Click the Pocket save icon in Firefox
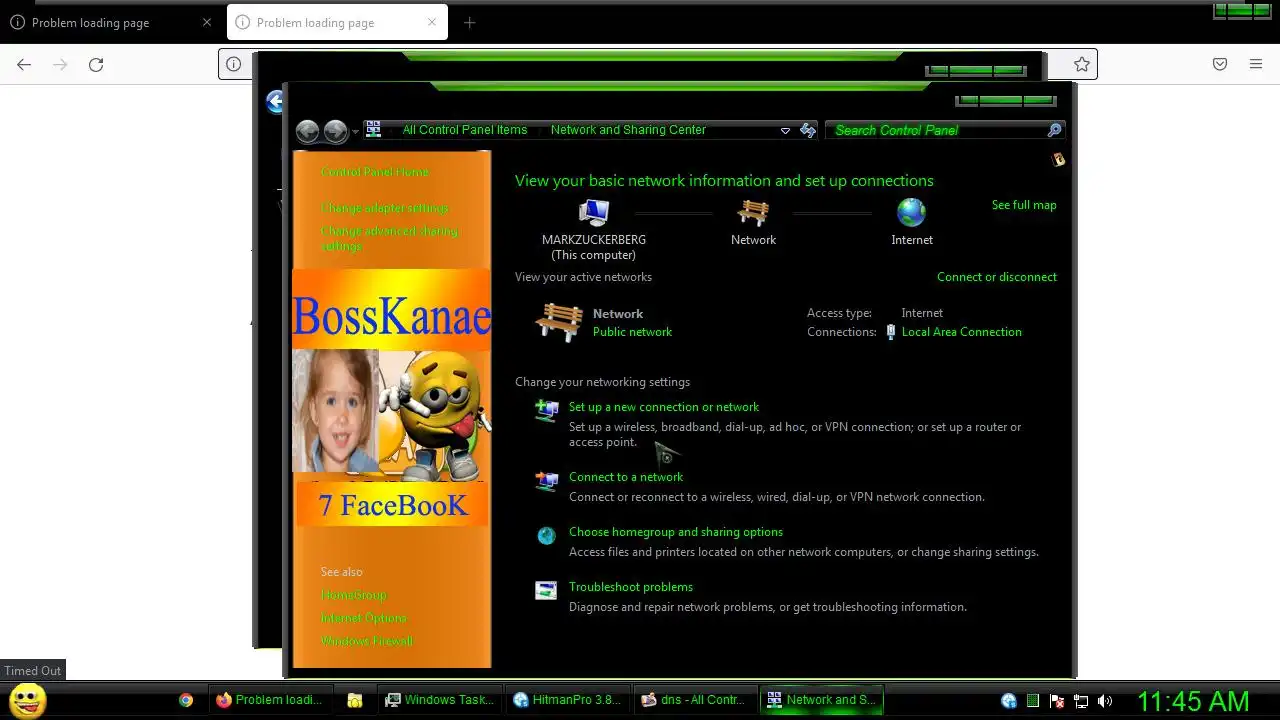 point(1220,64)
